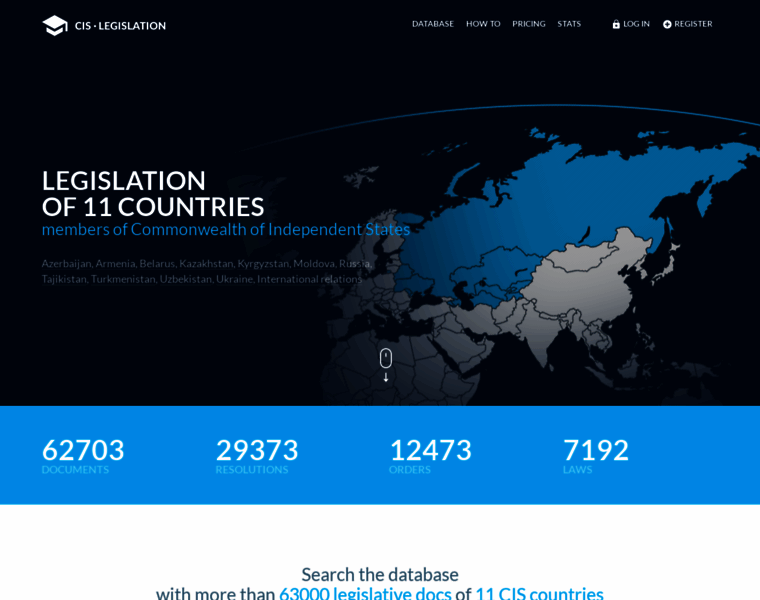Click the down arrow below the mouse icon
Viewport: 760px width, 600px height.
click(386, 378)
